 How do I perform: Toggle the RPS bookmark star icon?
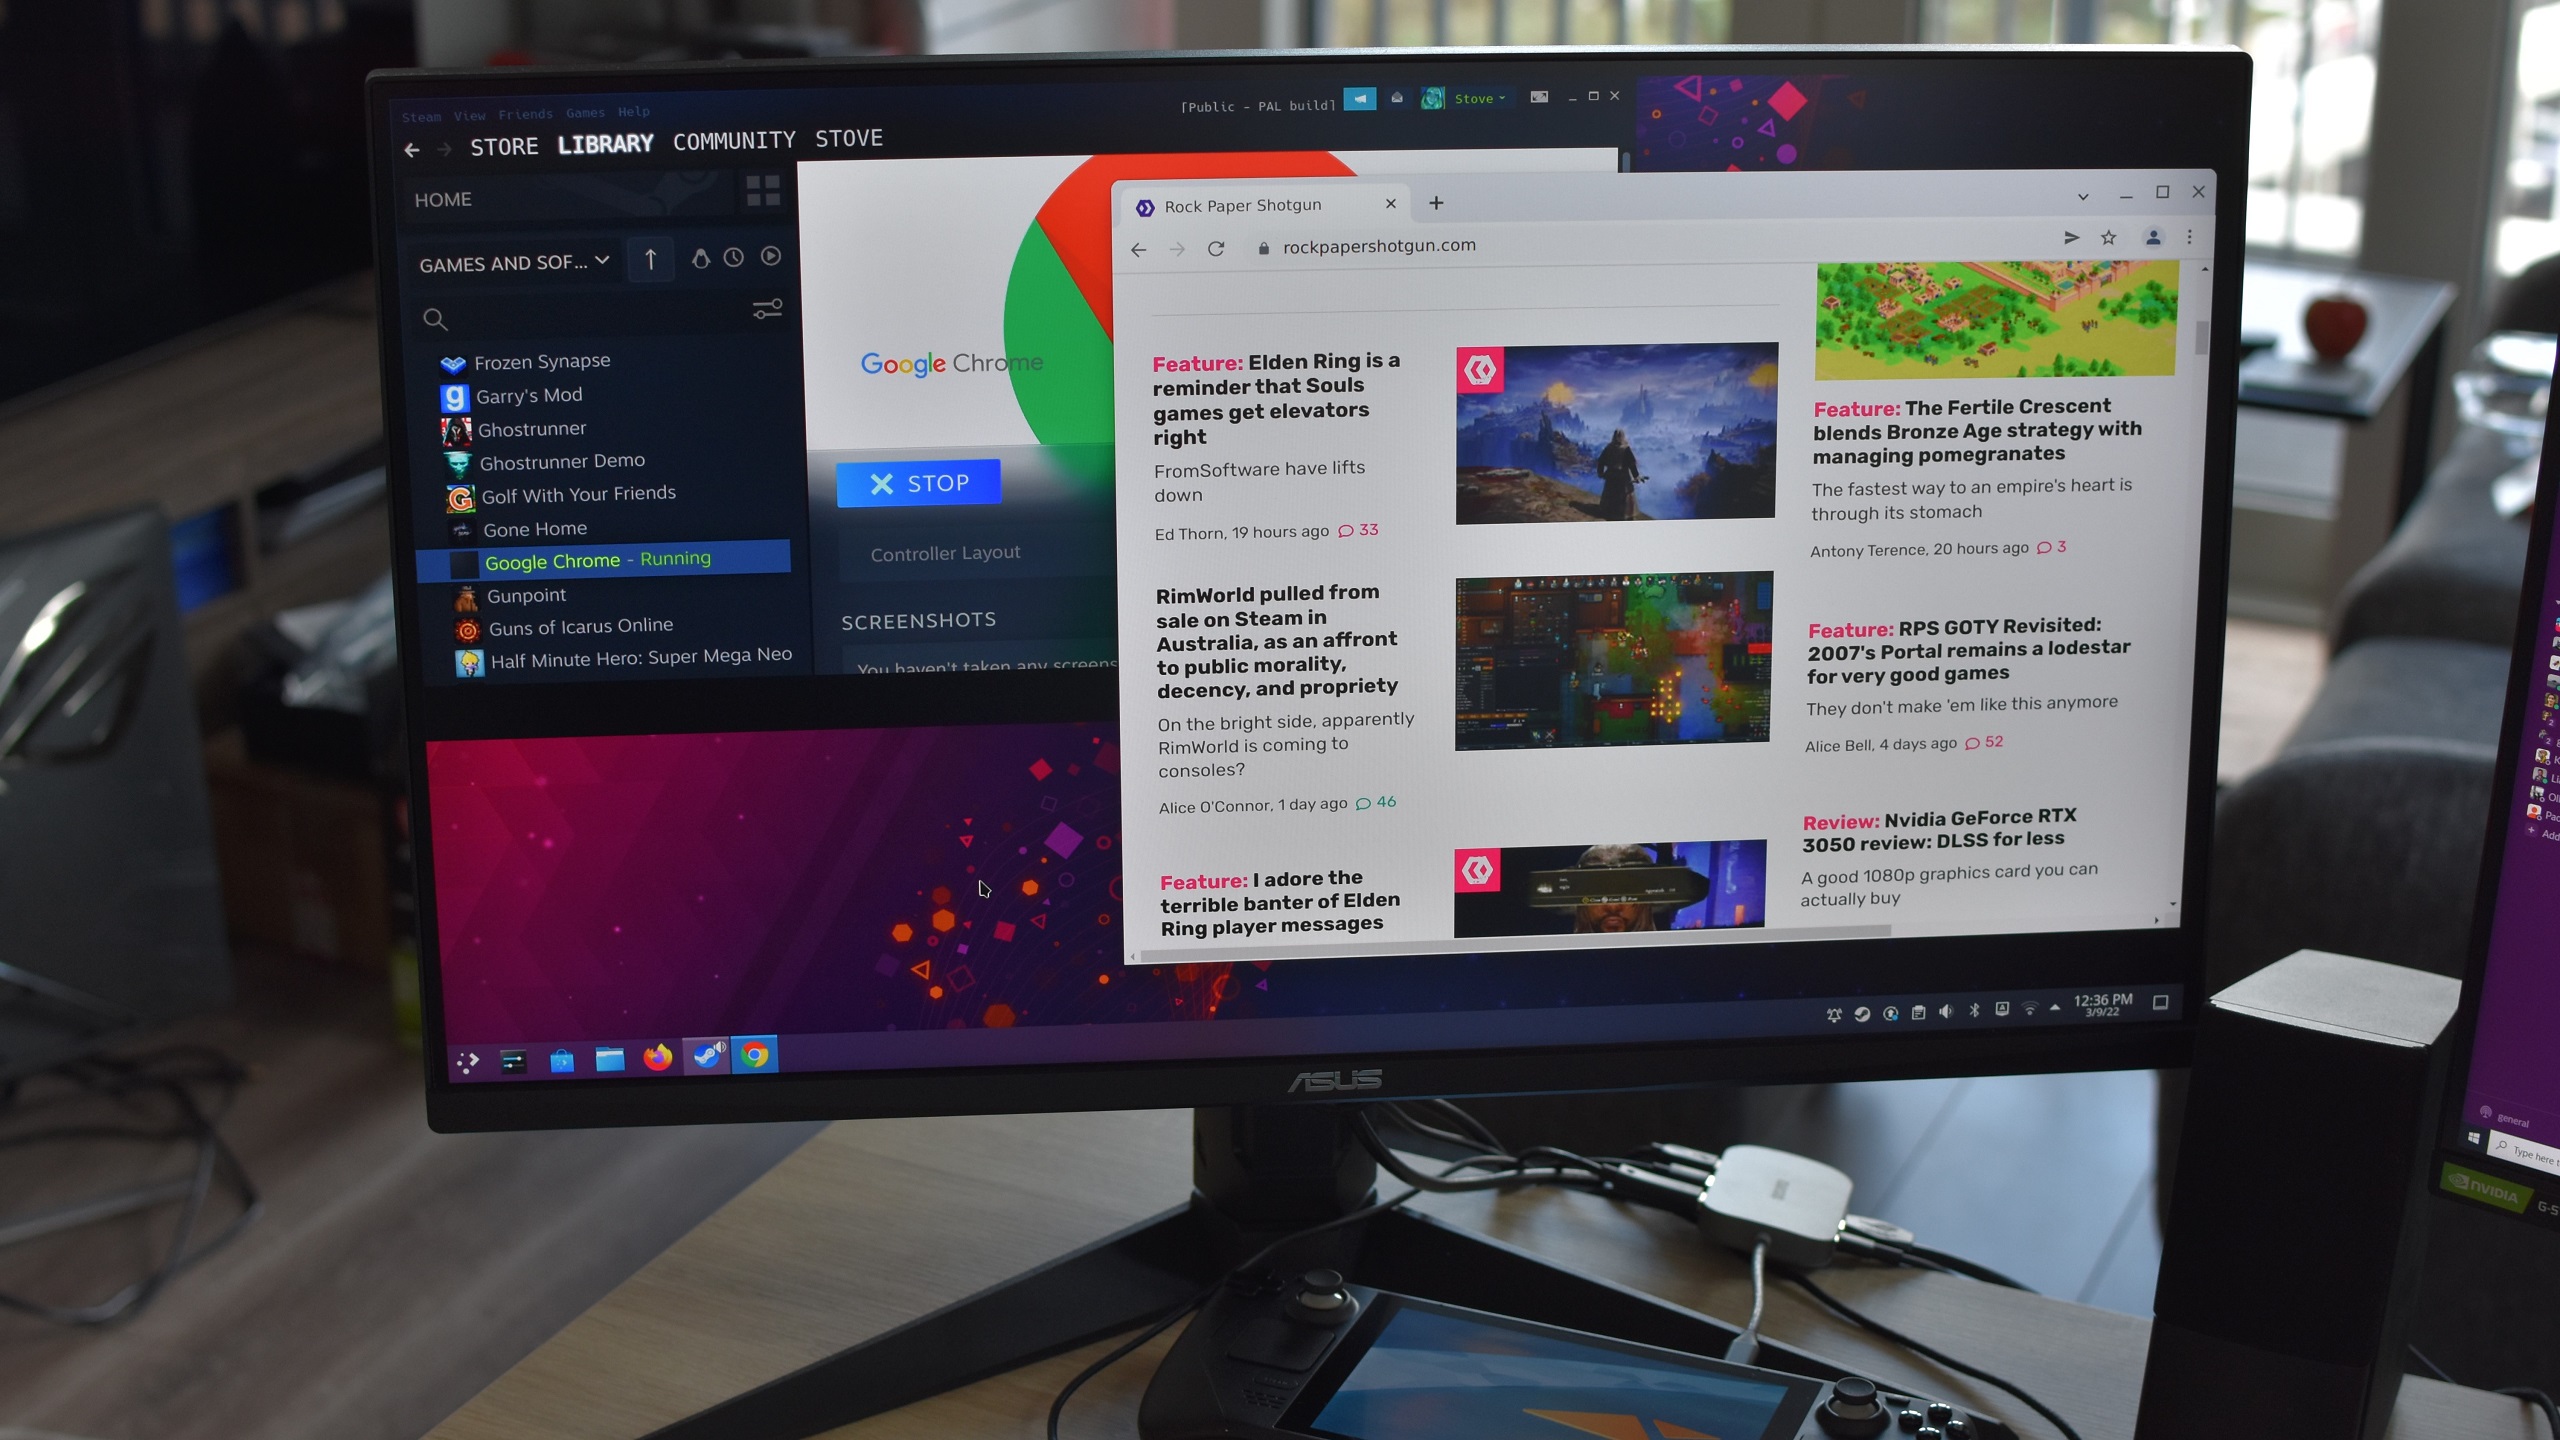click(x=2112, y=244)
